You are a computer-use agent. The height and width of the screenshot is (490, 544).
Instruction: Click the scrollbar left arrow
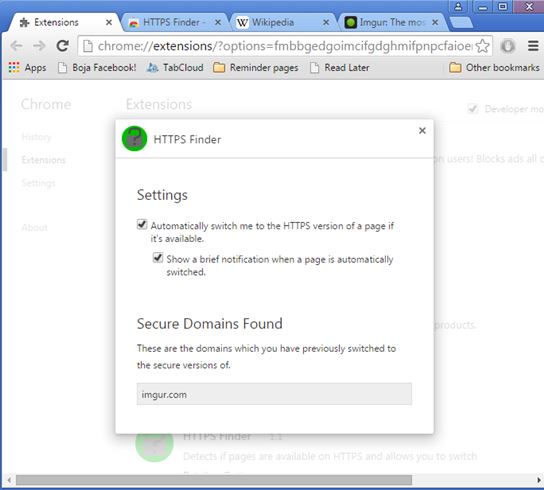pyautogui.click(x=9, y=480)
